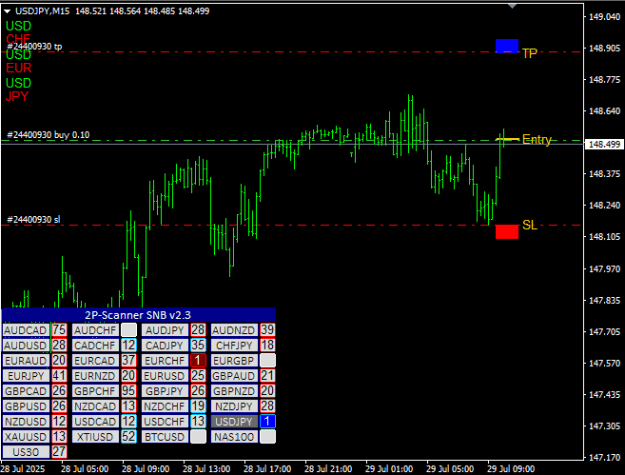Switch to XAUUSD gold chart
Image resolution: width=625 pixels, height=475 pixels.
tap(26, 436)
